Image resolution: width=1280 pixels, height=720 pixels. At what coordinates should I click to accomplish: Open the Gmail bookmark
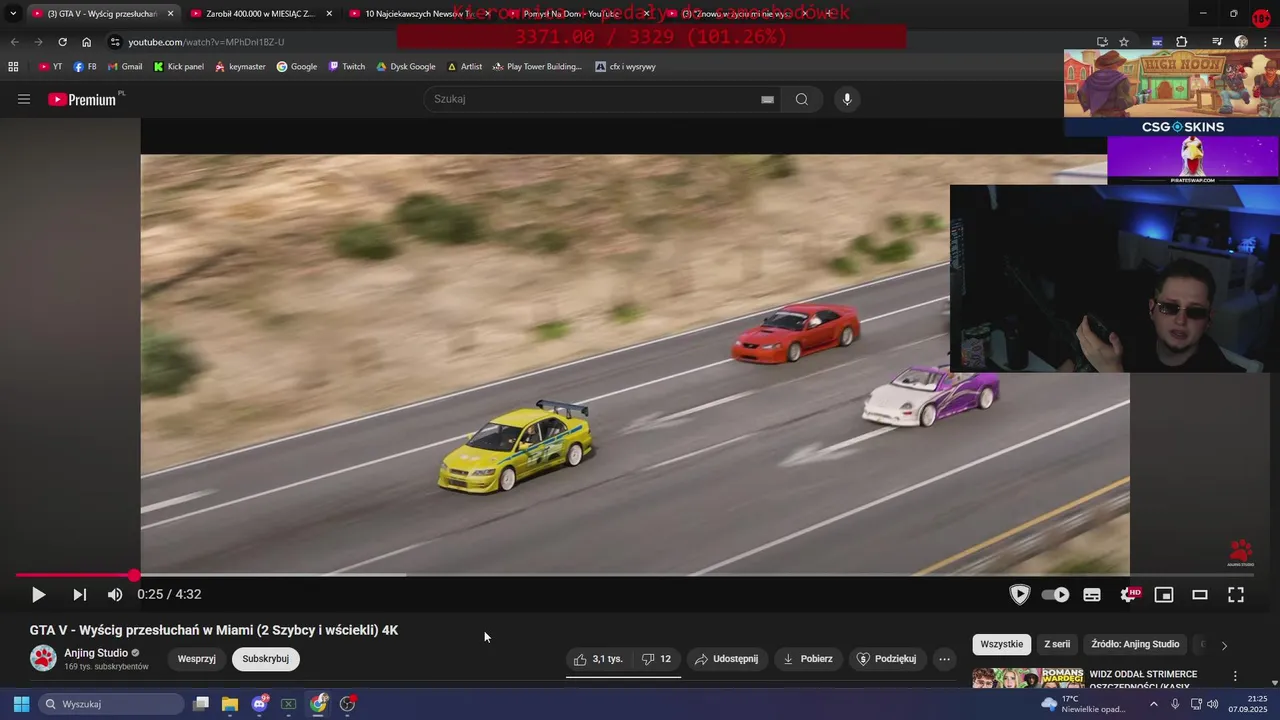125,67
